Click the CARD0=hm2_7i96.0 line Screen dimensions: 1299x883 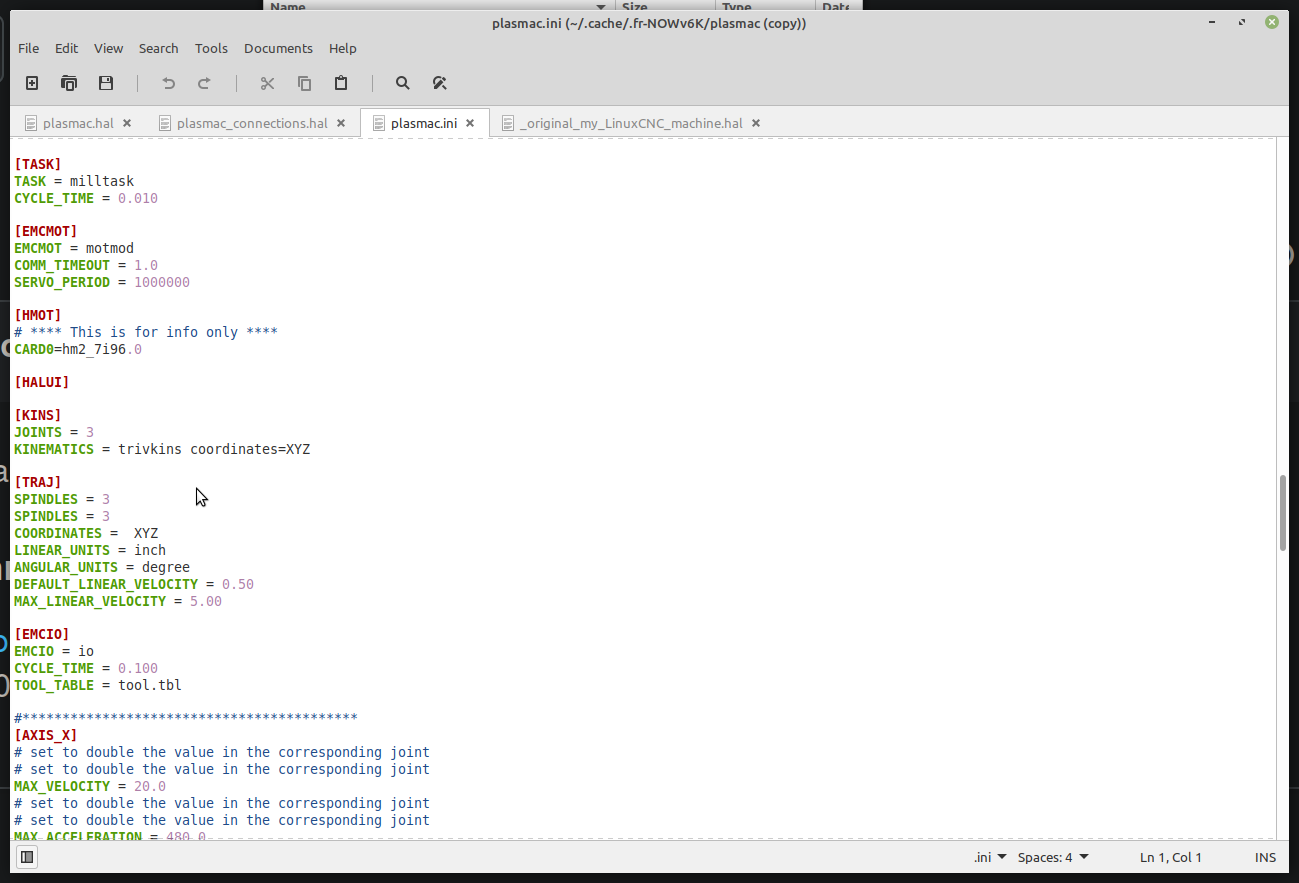[78, 349]
